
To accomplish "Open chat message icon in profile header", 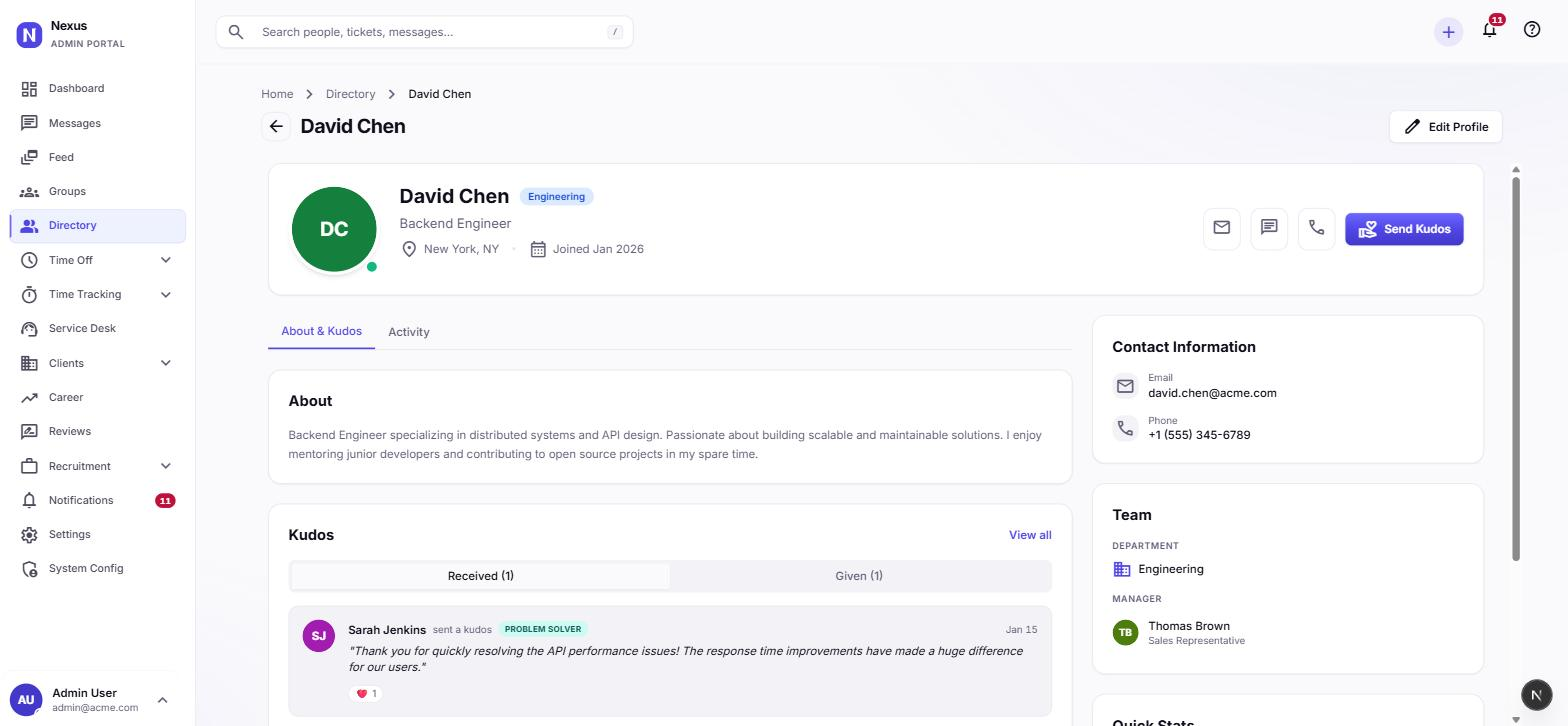I will pyautogui.click(x=1269, y=228).
